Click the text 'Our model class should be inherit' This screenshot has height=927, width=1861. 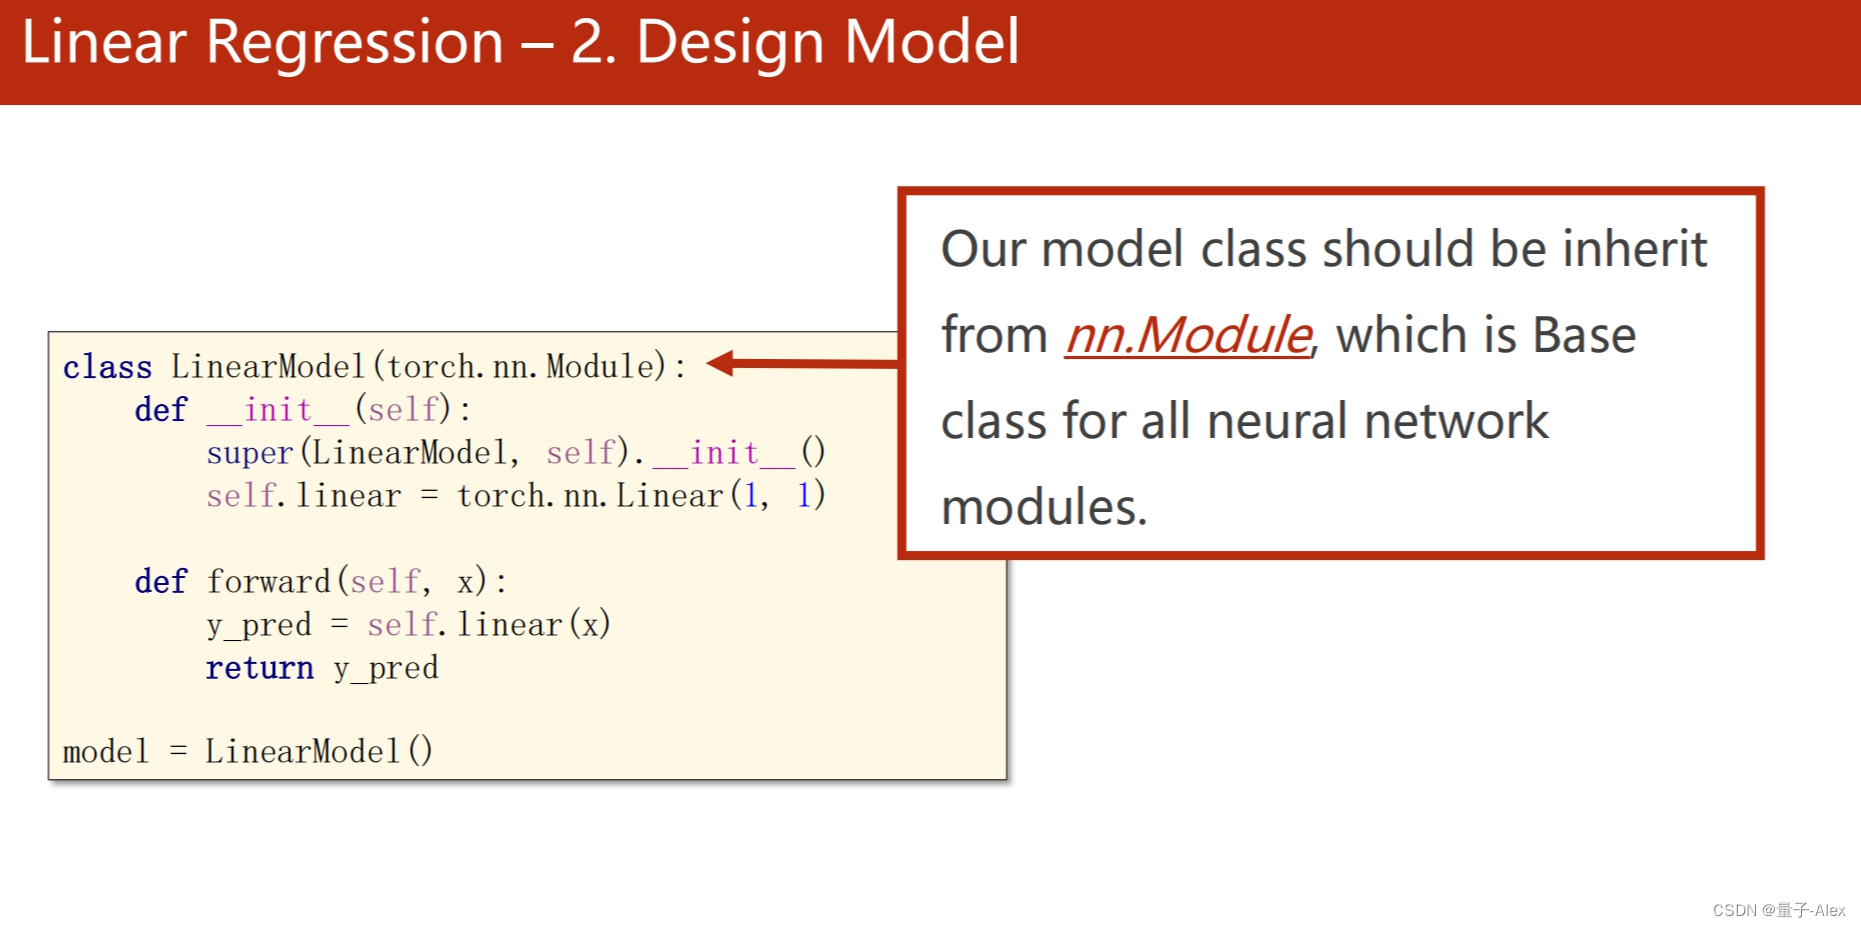point(1324,249)
